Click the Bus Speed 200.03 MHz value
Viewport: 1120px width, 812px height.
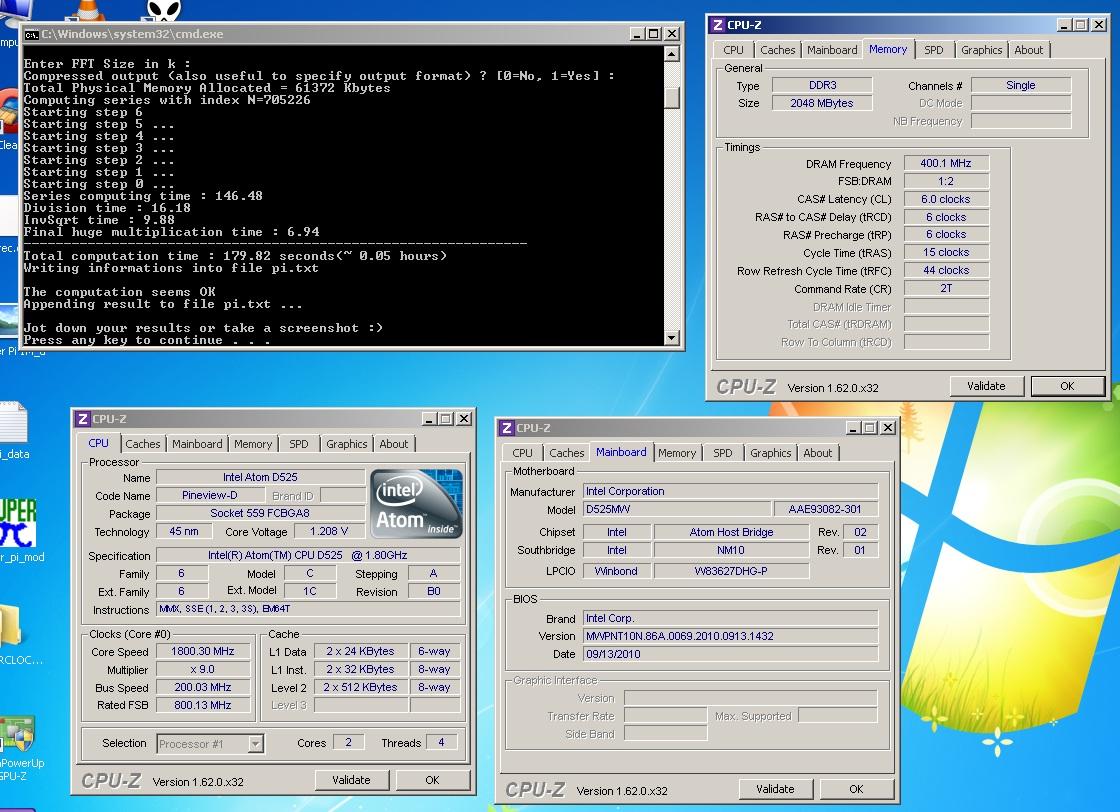[x=203, y=688]
